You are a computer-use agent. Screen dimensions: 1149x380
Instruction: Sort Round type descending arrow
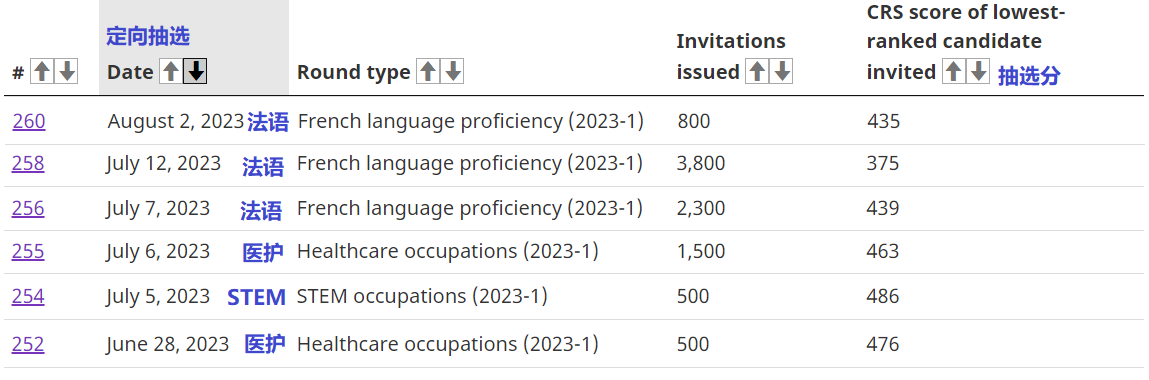(x=452, y=71)
